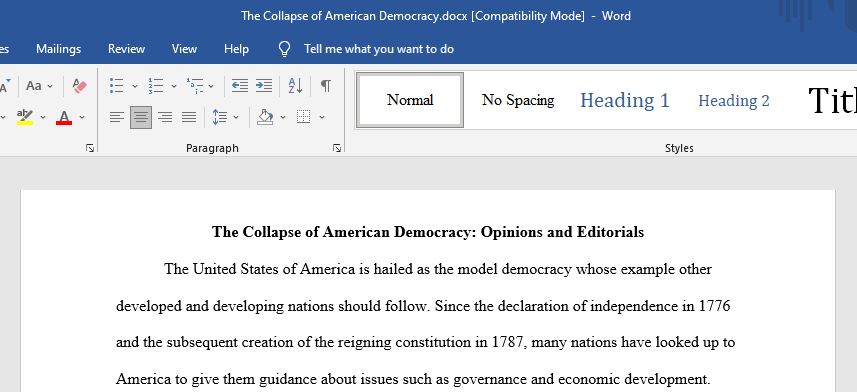The width and height of the screenshot is (857, 392).
Task: Align text to the right
Action: tap(165, 117)
